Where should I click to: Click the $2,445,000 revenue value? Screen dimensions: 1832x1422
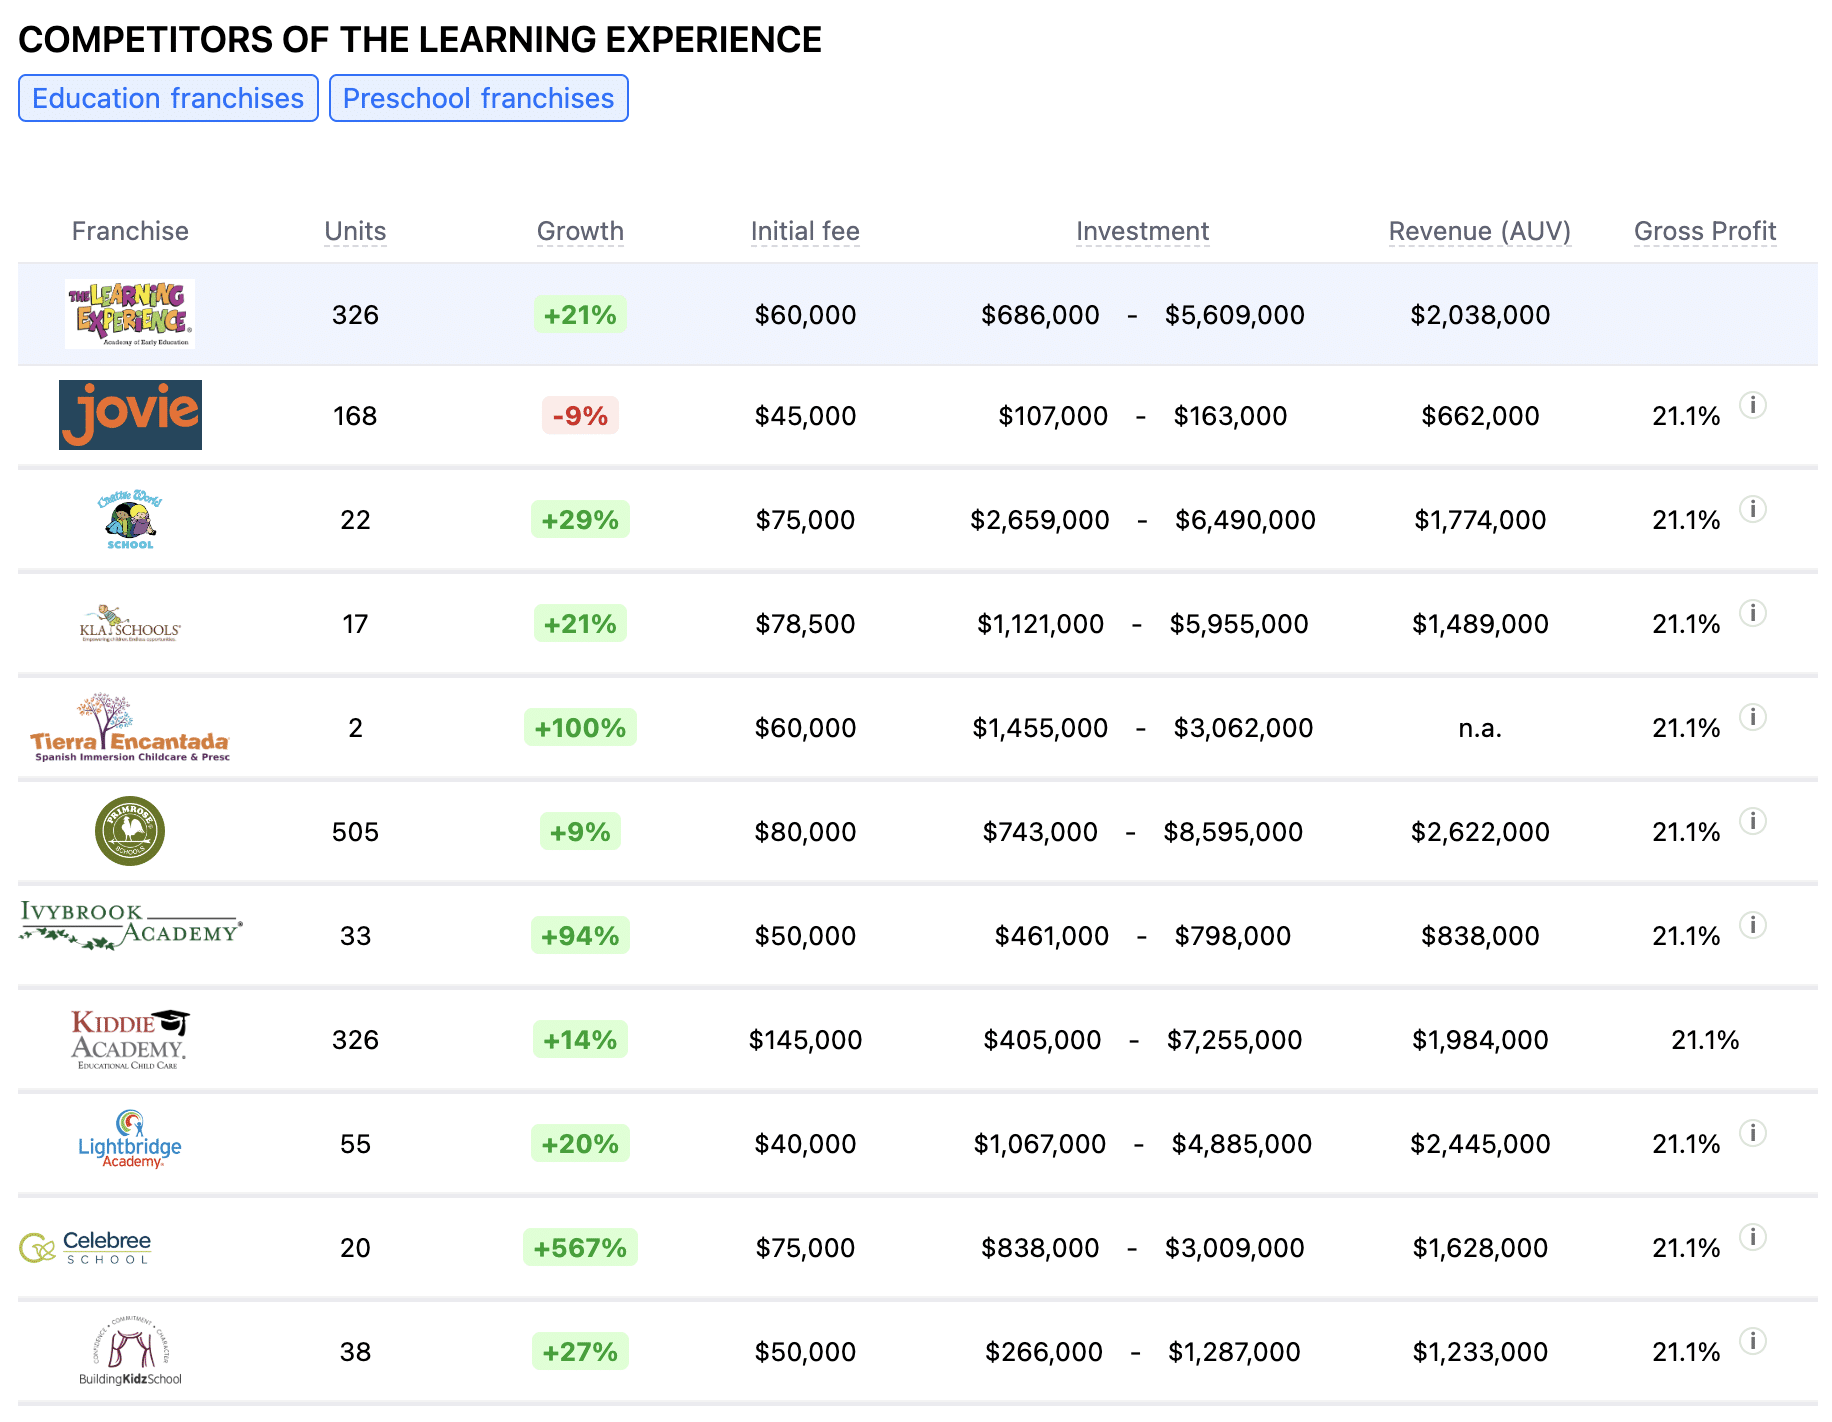coord(1480,1143)
